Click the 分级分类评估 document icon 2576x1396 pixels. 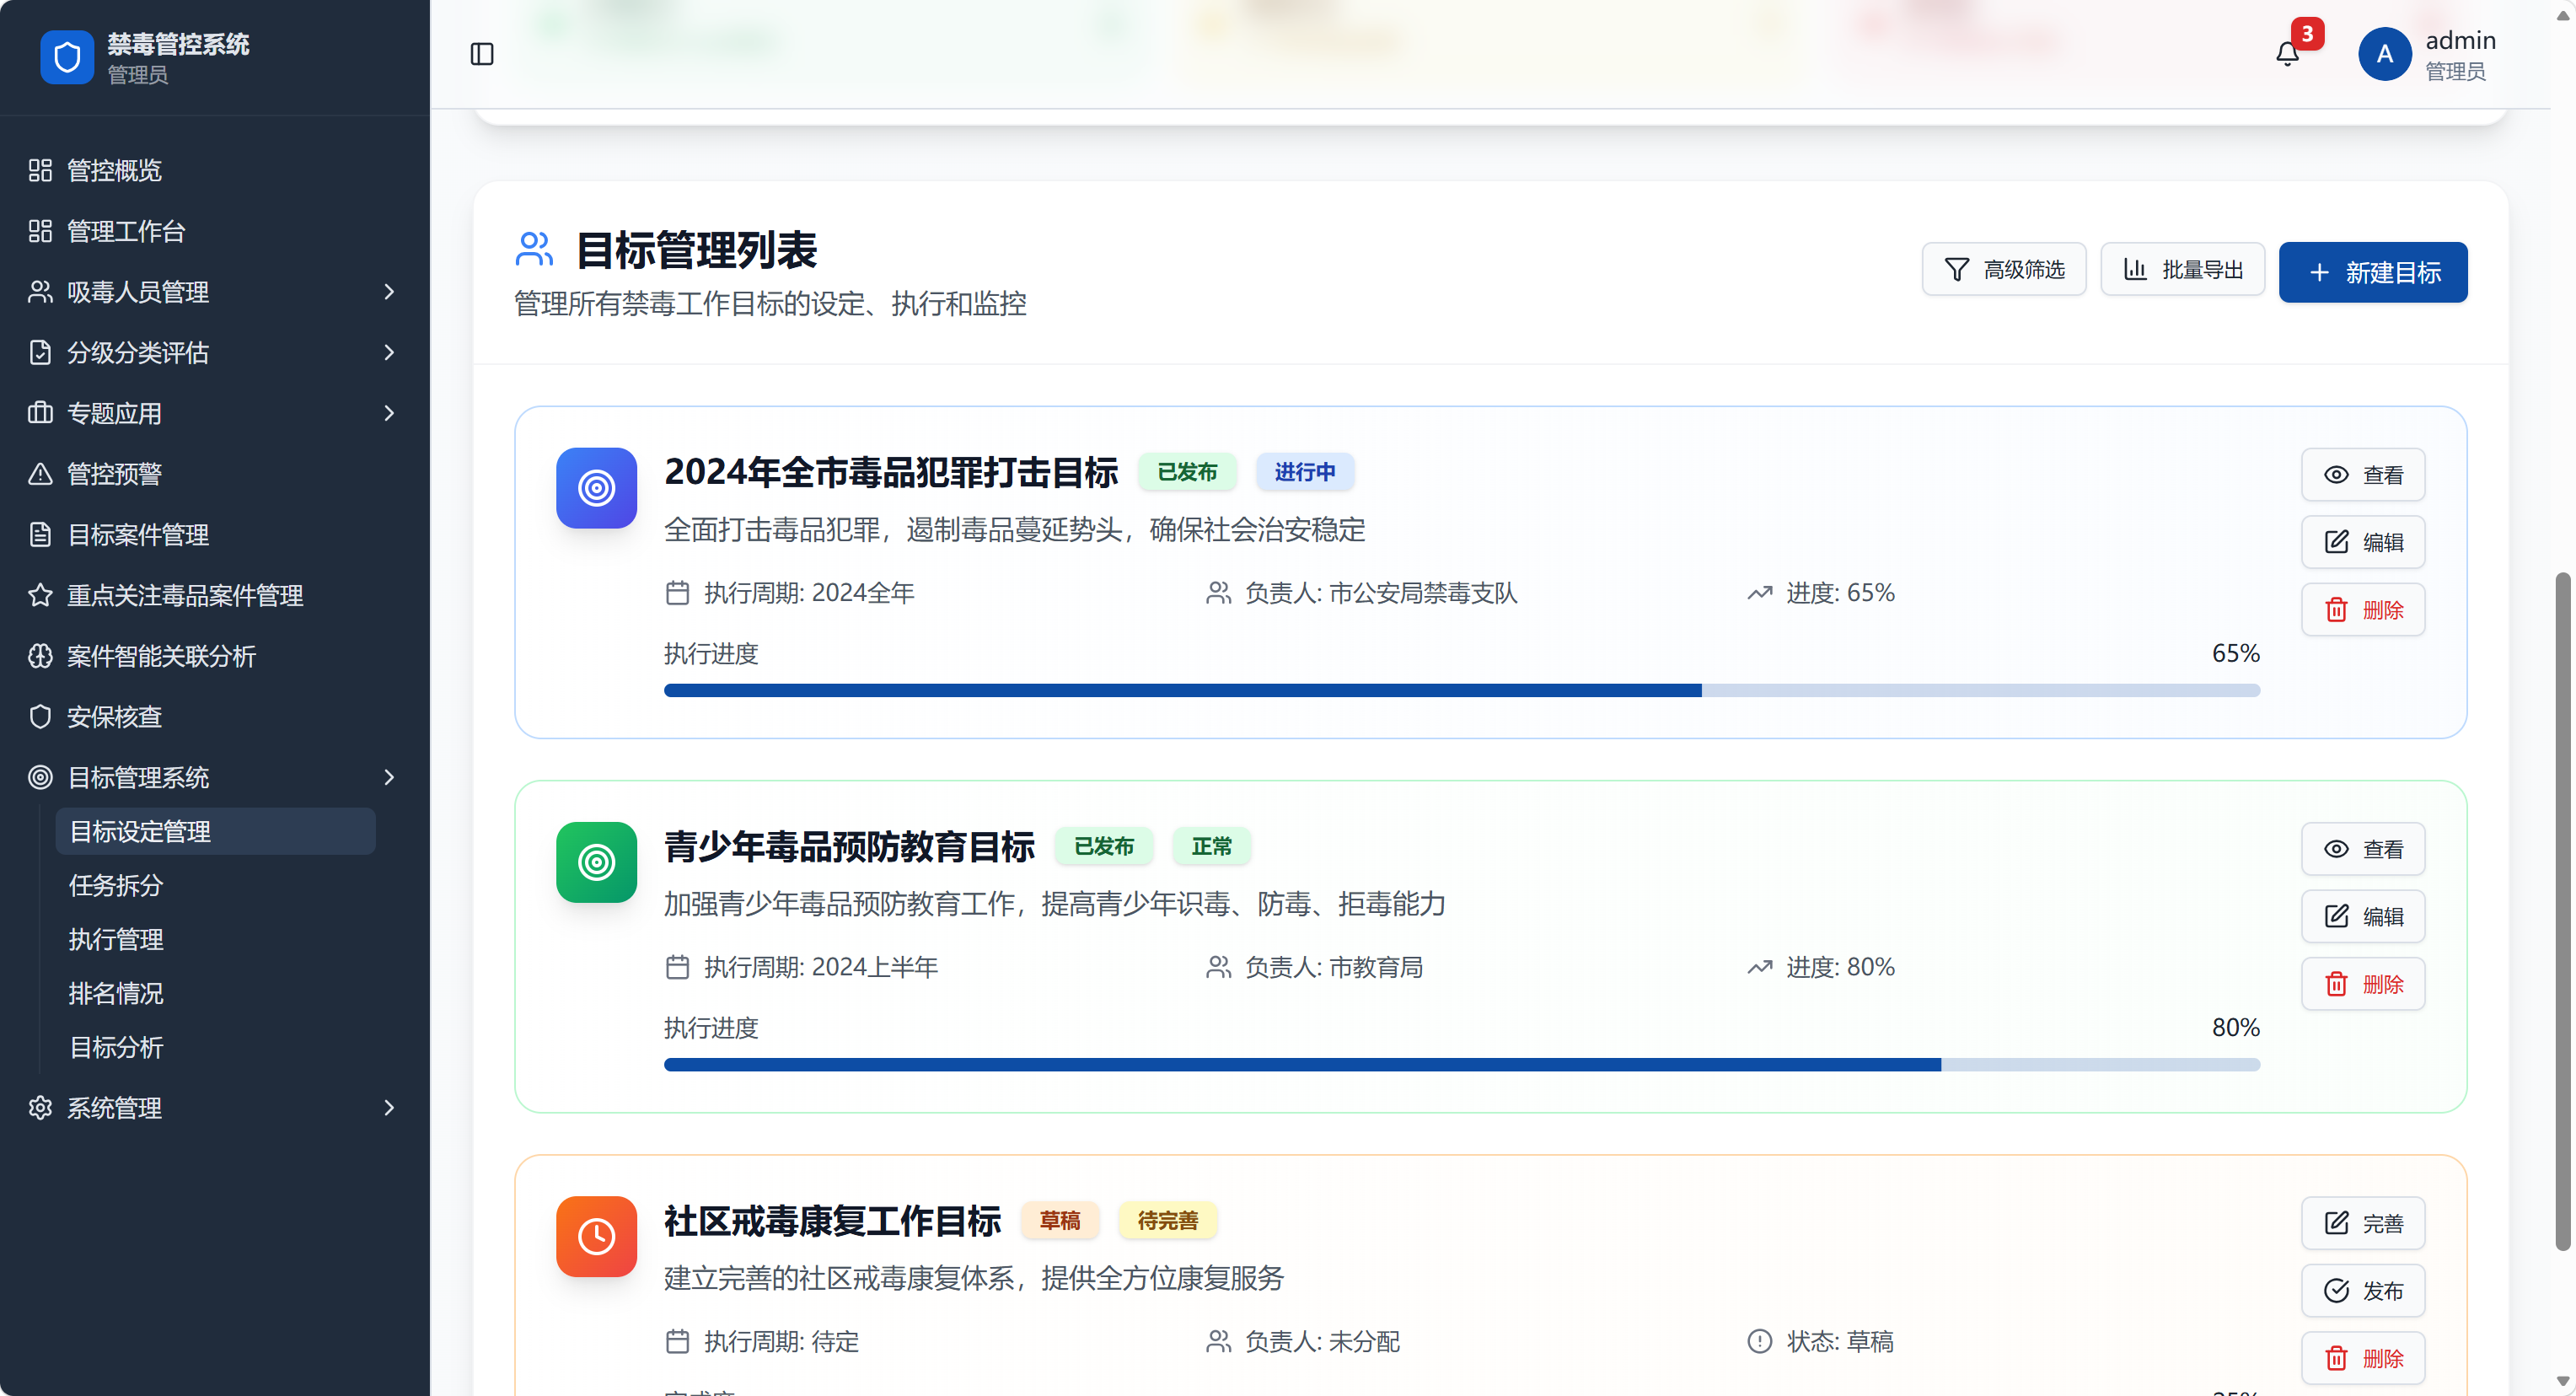(40, 352)
